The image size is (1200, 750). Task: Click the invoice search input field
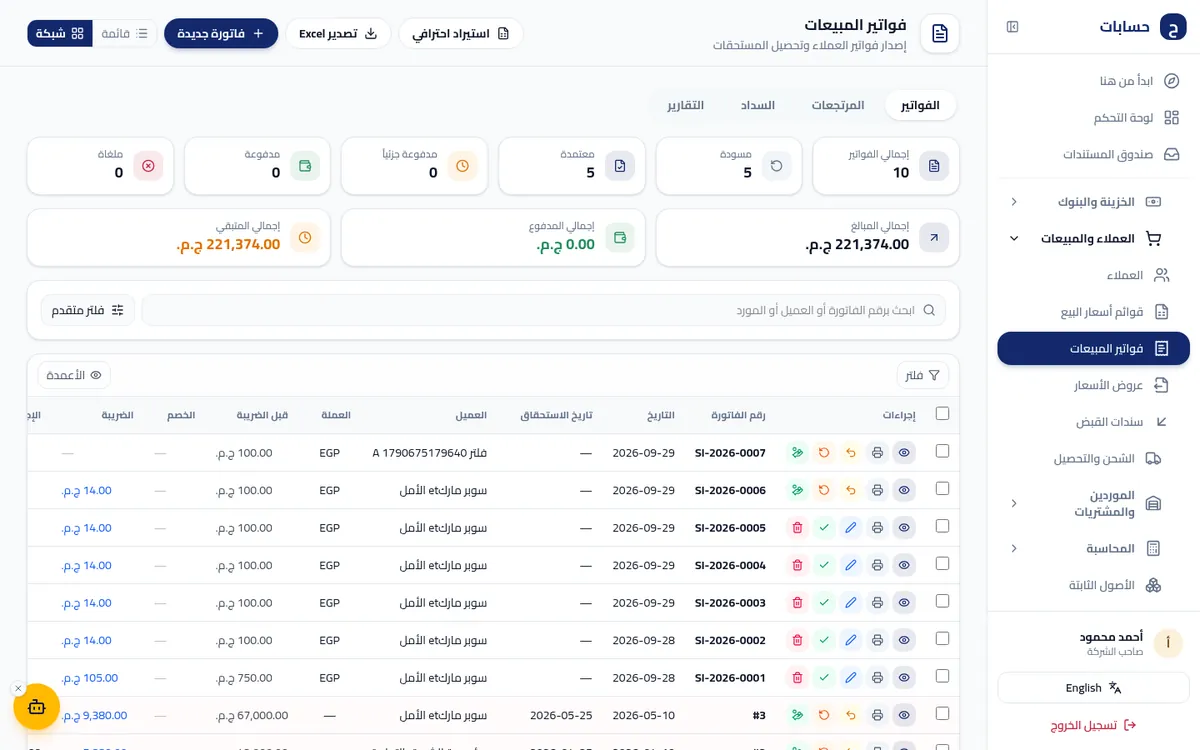point(544,310)
